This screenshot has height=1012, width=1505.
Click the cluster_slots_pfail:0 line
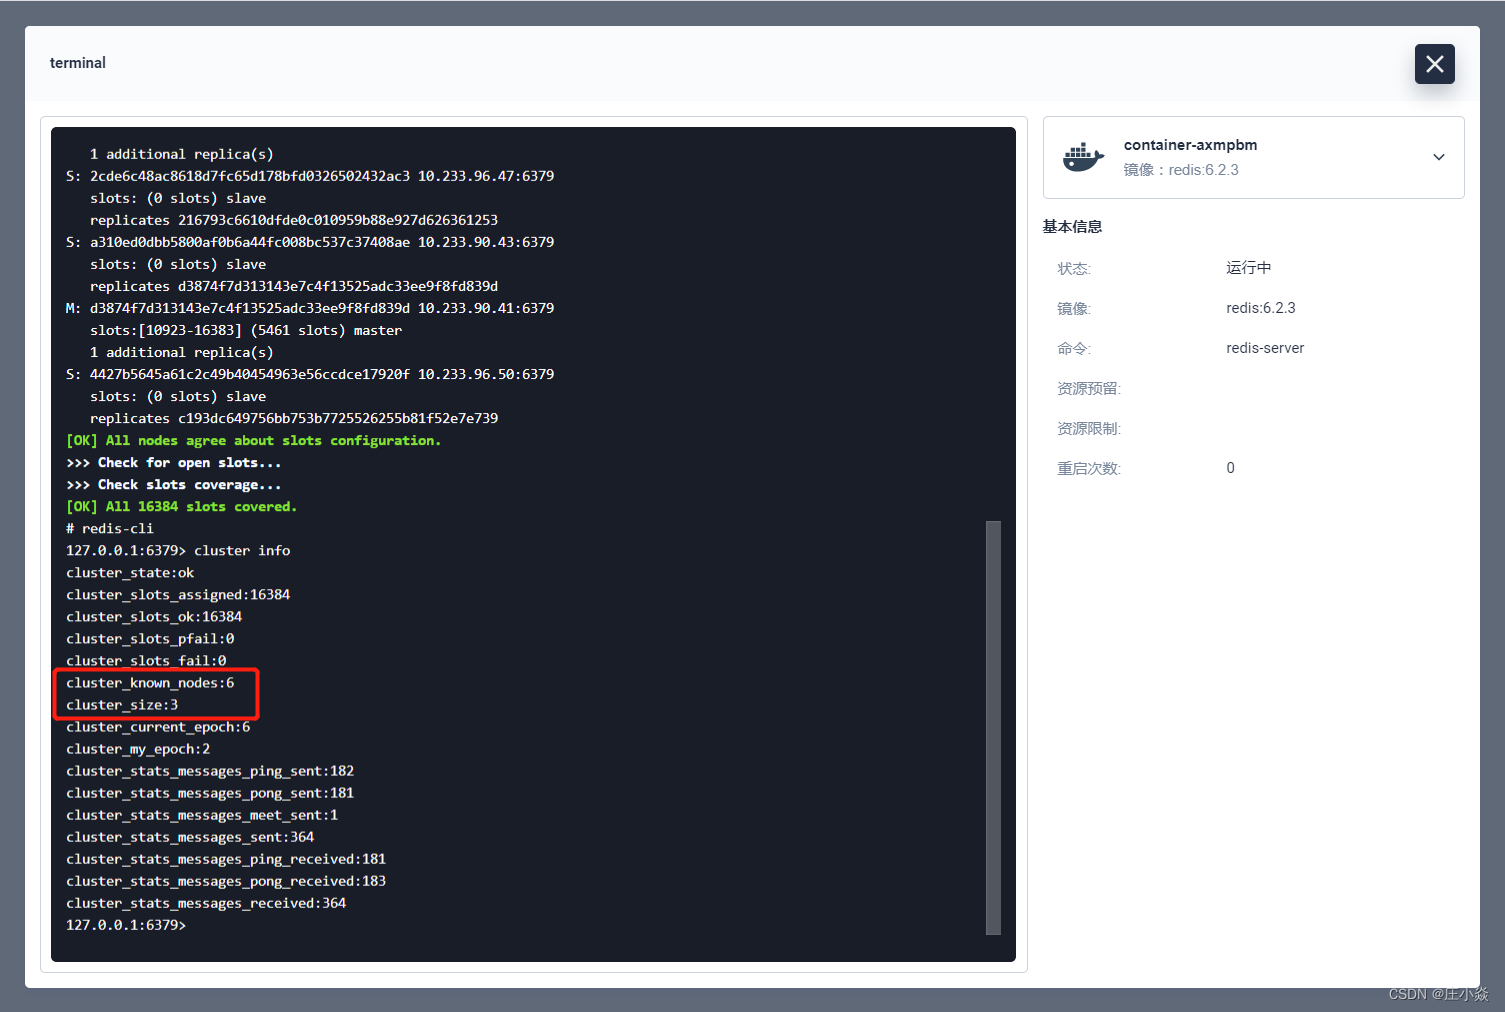[x=150, y=639]
